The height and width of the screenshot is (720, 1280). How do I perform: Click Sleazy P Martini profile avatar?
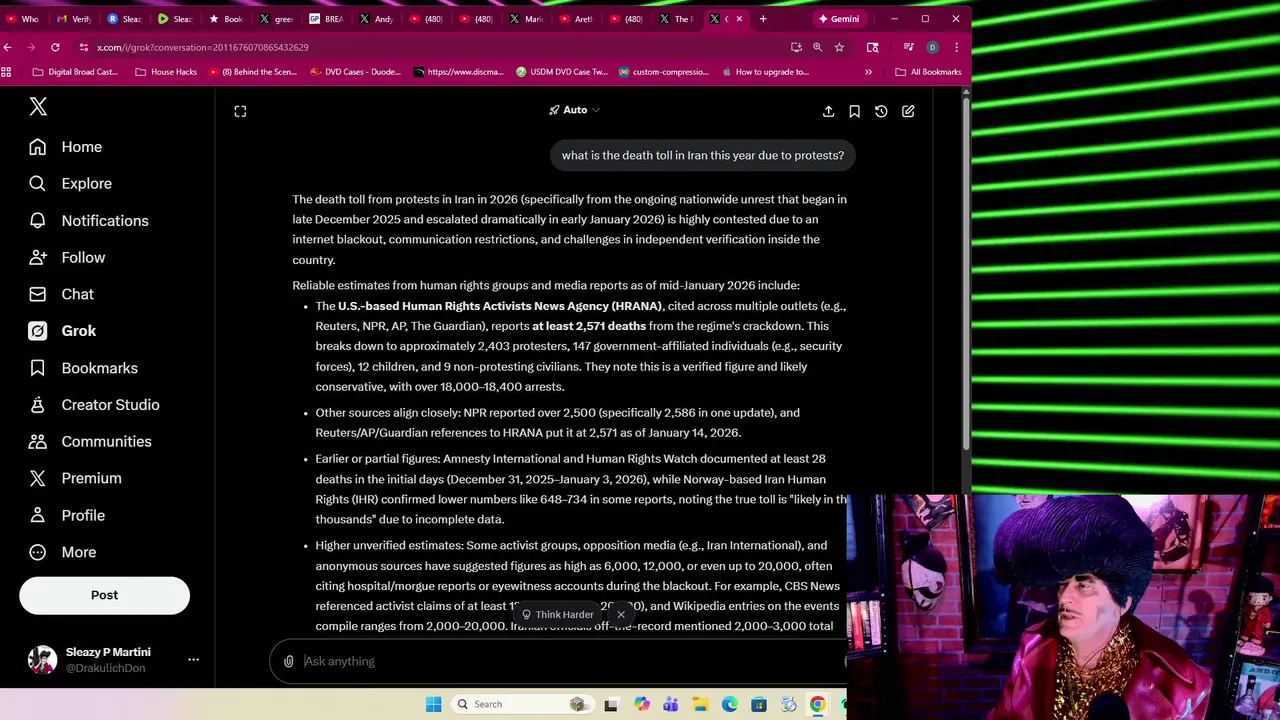(x=42, y=659)
